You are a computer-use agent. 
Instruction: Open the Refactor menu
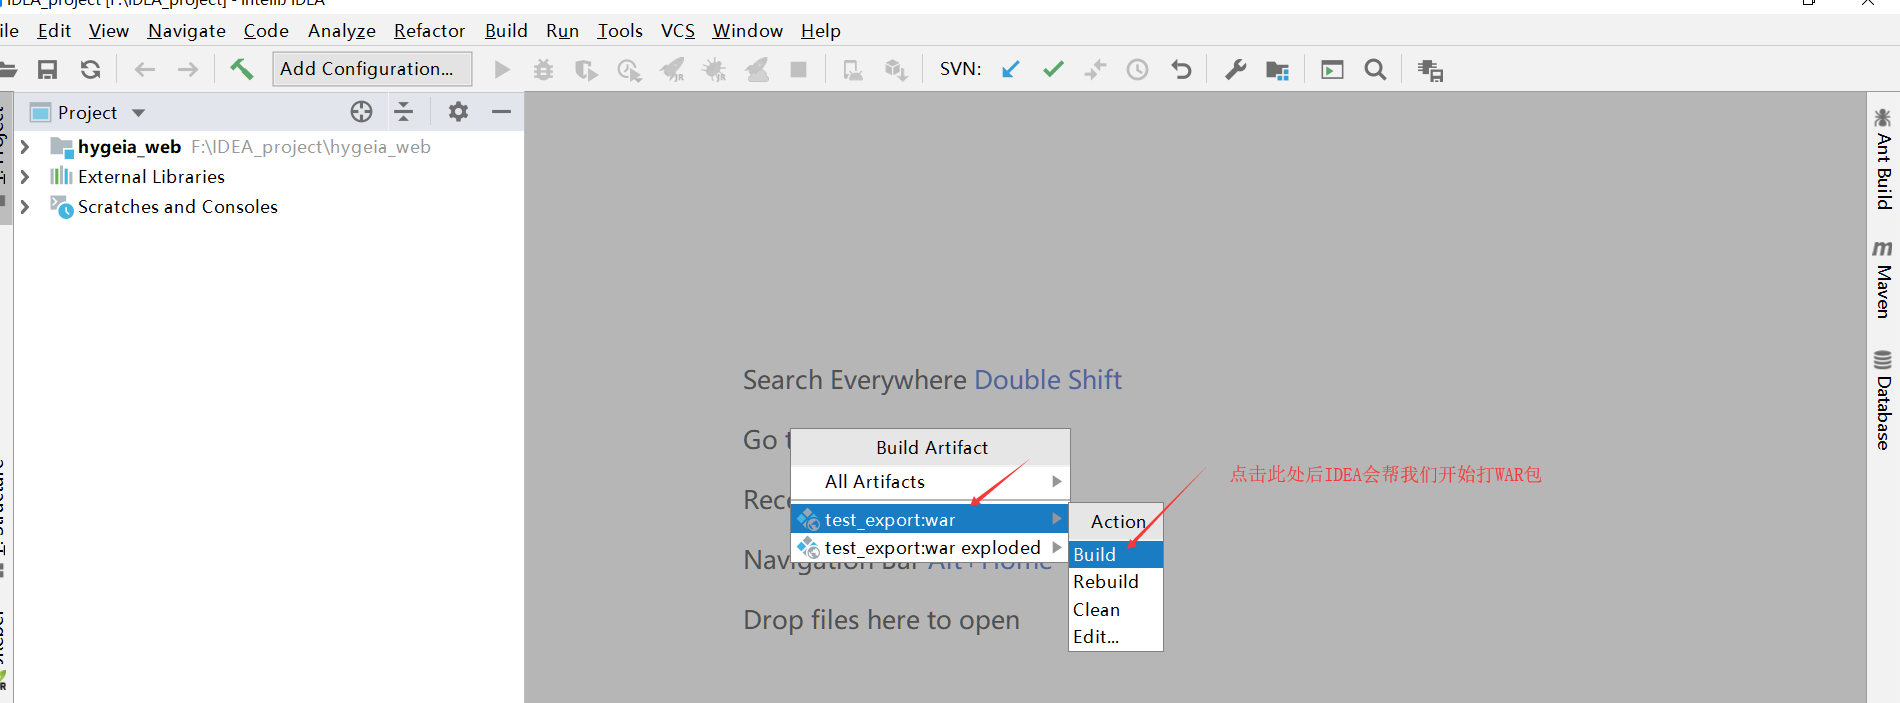430,31
